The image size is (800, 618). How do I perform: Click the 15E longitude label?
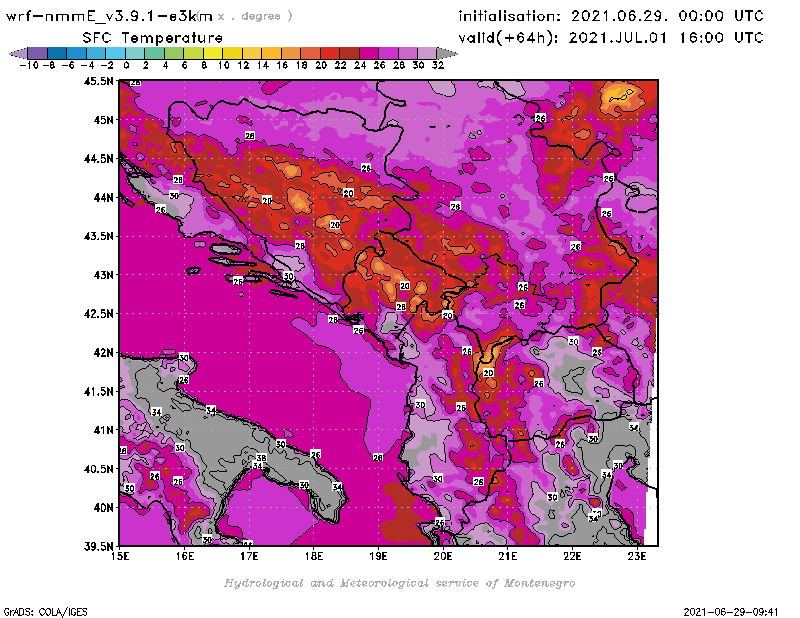coord(120,556)
